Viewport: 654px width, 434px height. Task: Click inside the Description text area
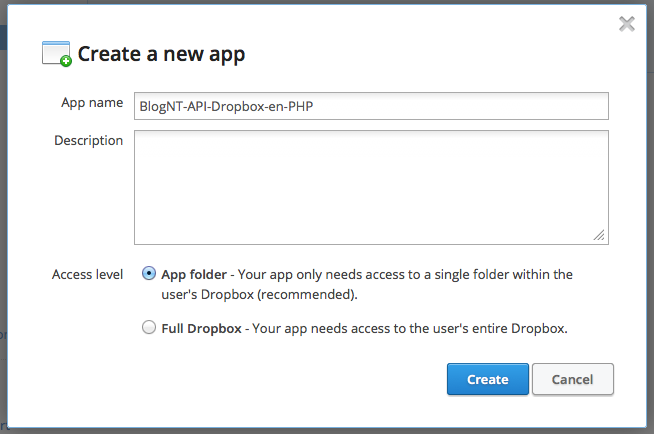point(371,187)
